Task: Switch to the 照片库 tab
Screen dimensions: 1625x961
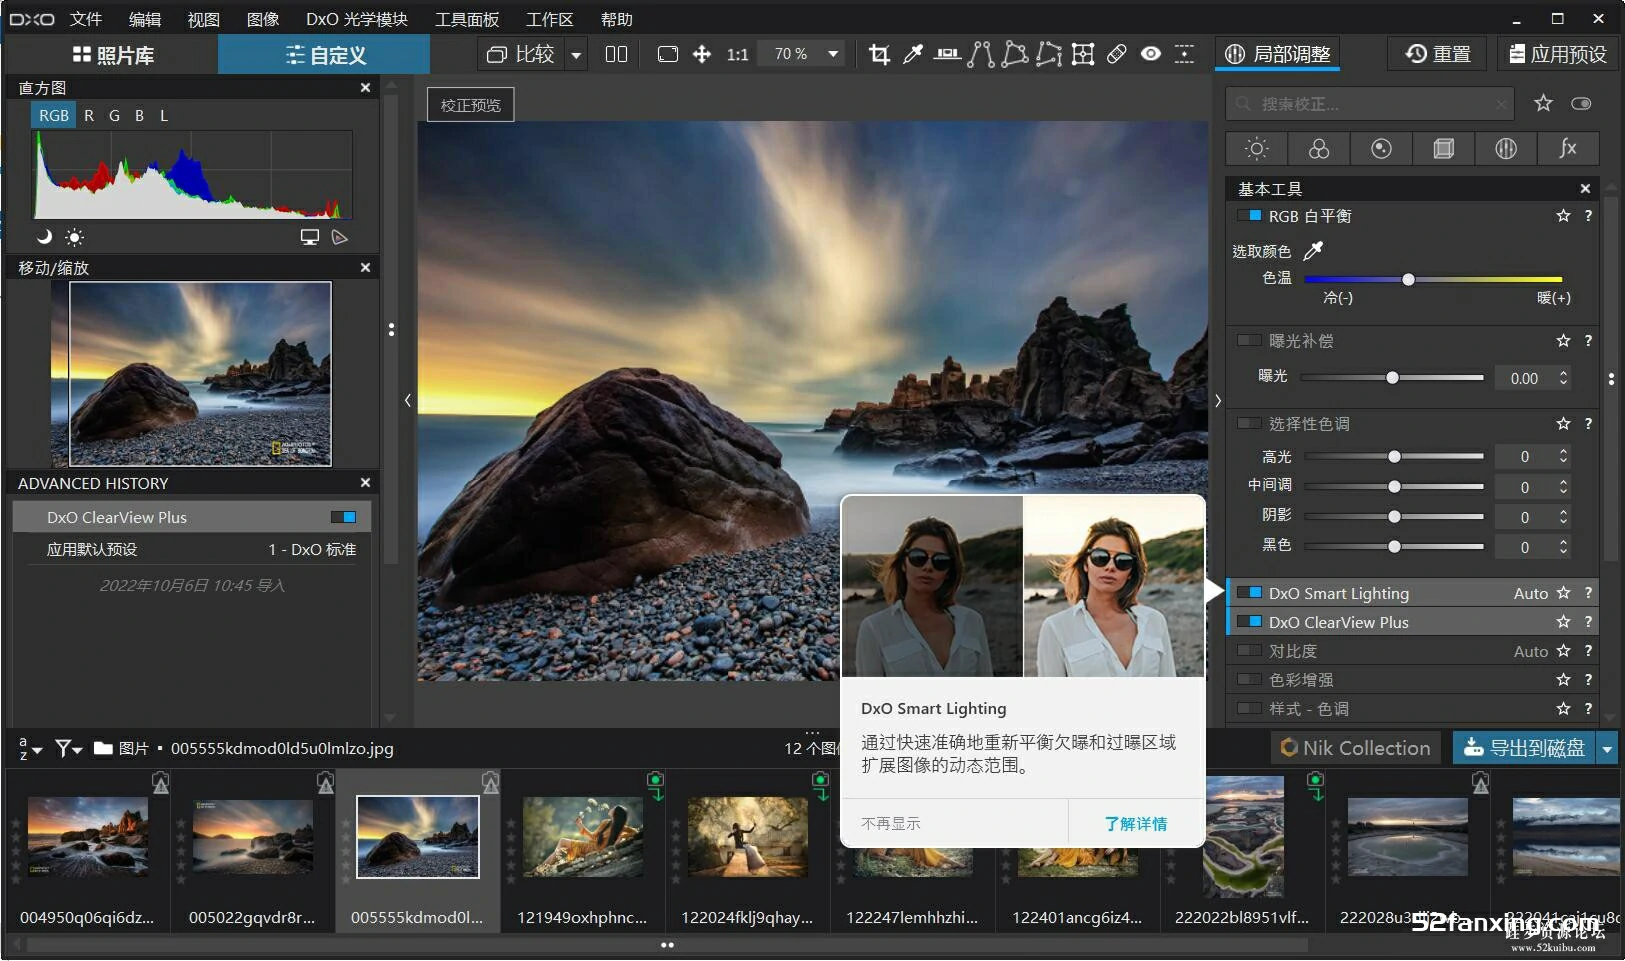Action: tap(113, 55)
